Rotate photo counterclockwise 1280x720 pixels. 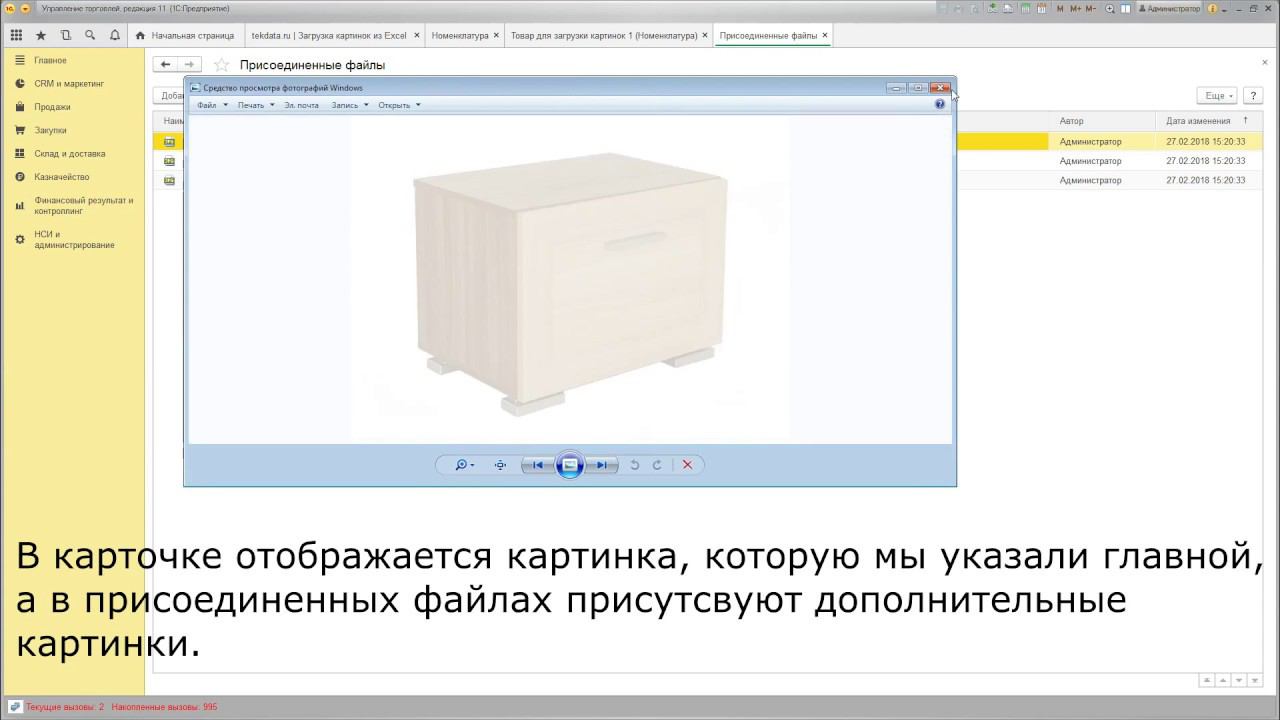634,465
